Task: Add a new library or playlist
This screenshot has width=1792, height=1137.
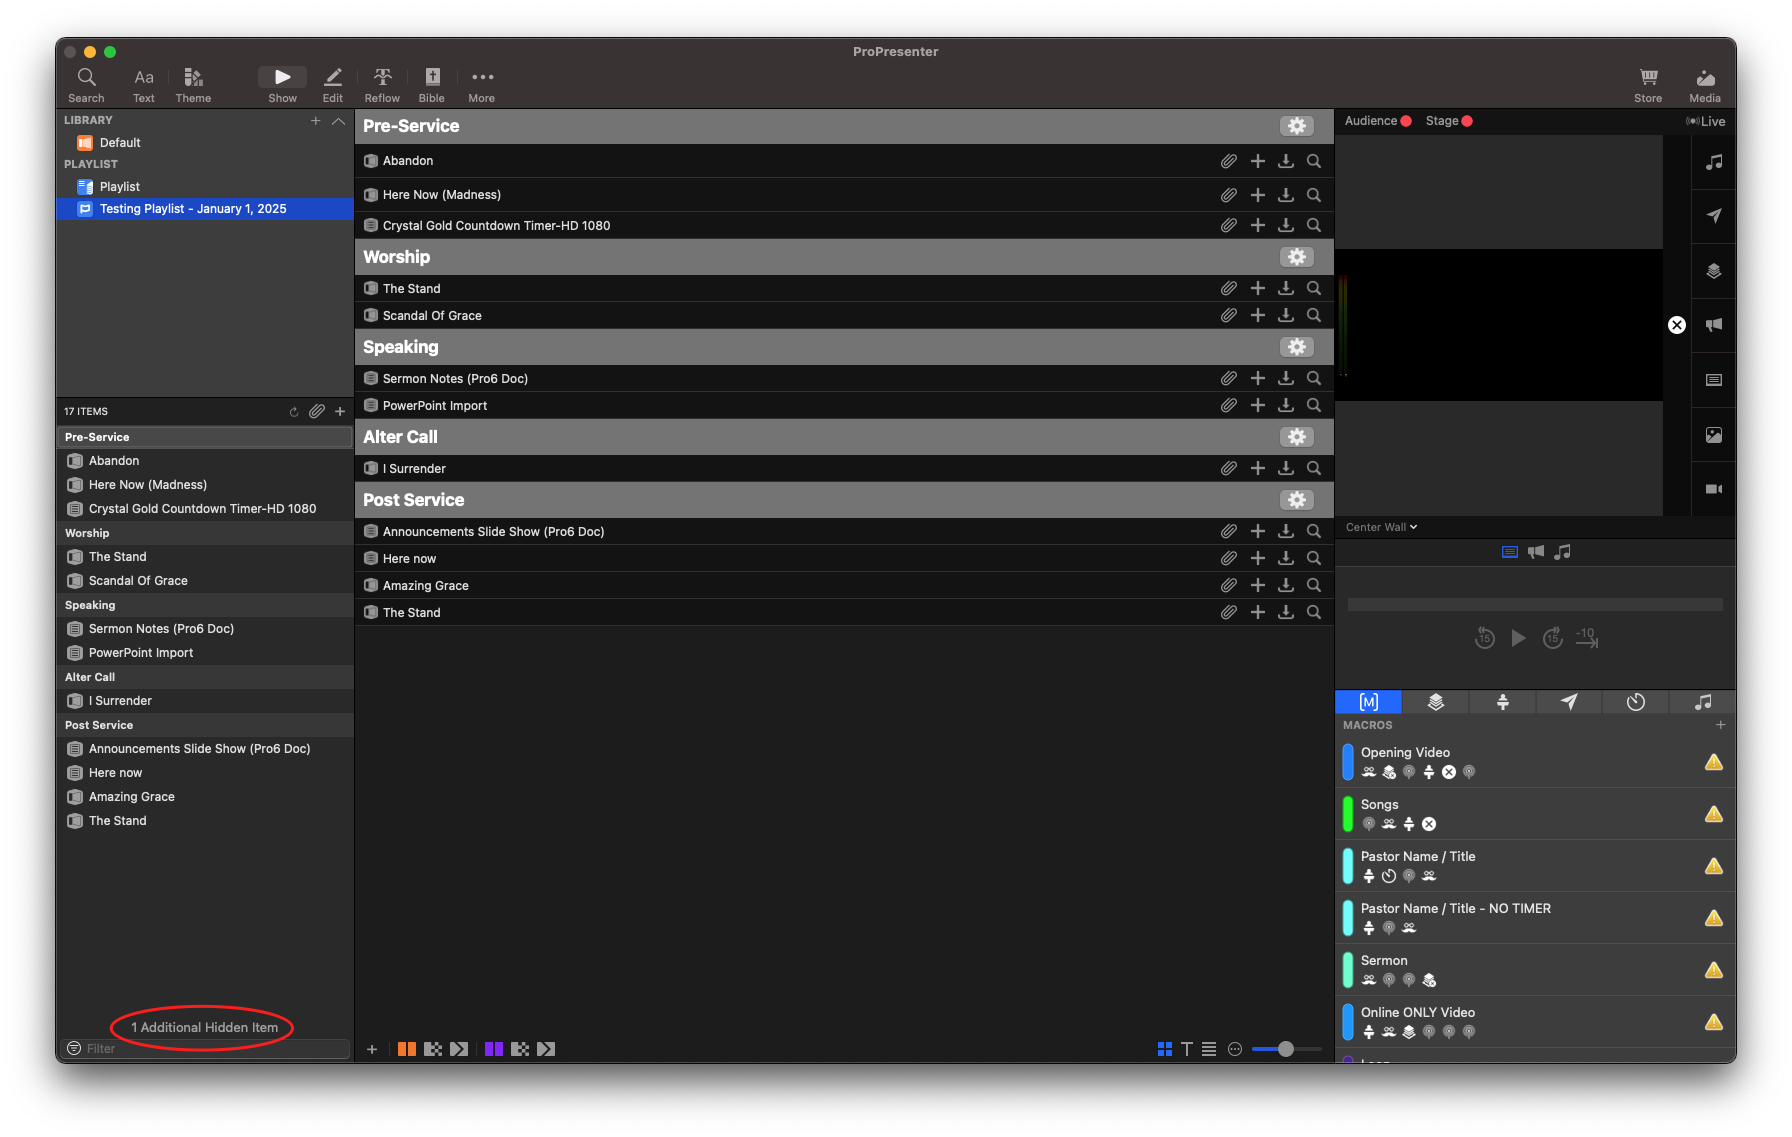Action: 315,121
